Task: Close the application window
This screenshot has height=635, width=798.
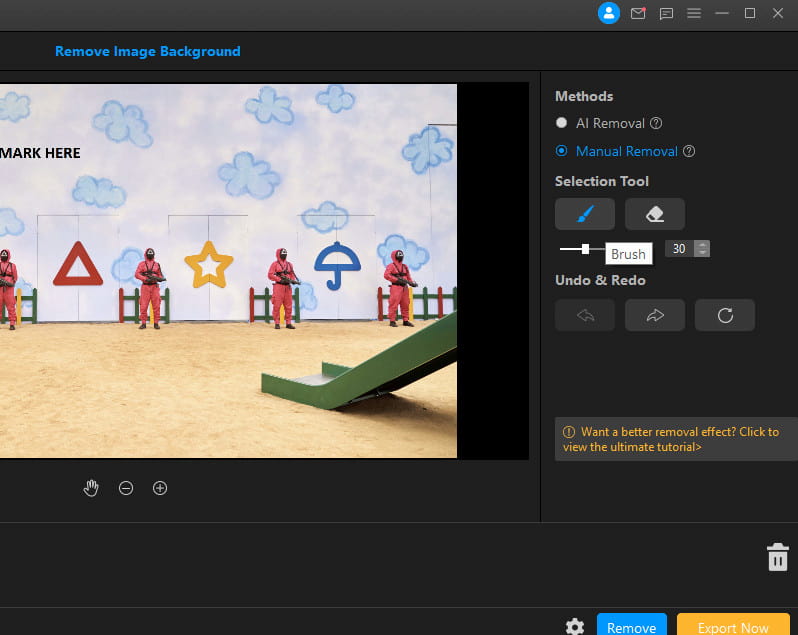Action: click(778, 13)
